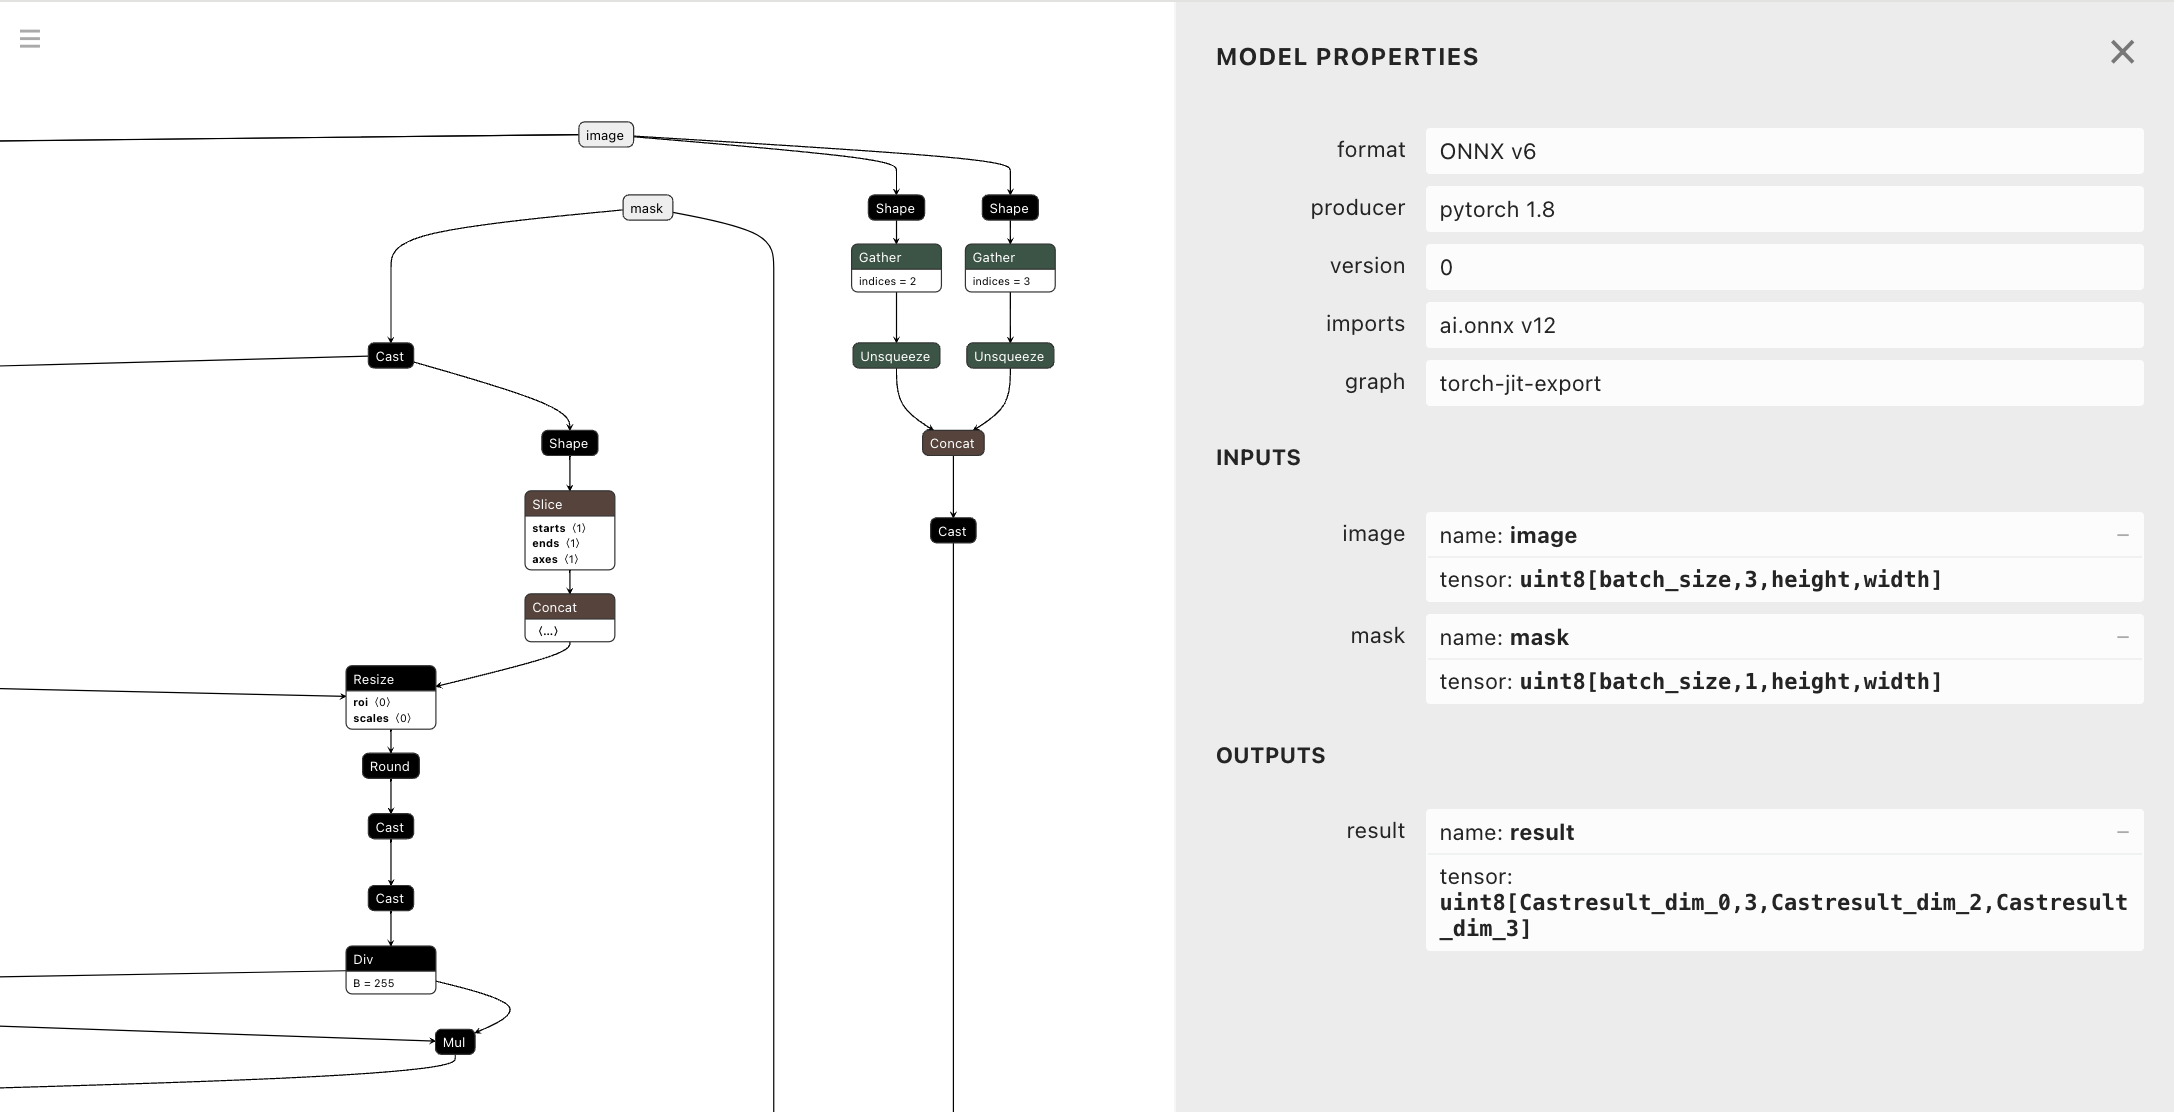Click the Slice ends attribute

pyautogui.click(x=556, y=543)
